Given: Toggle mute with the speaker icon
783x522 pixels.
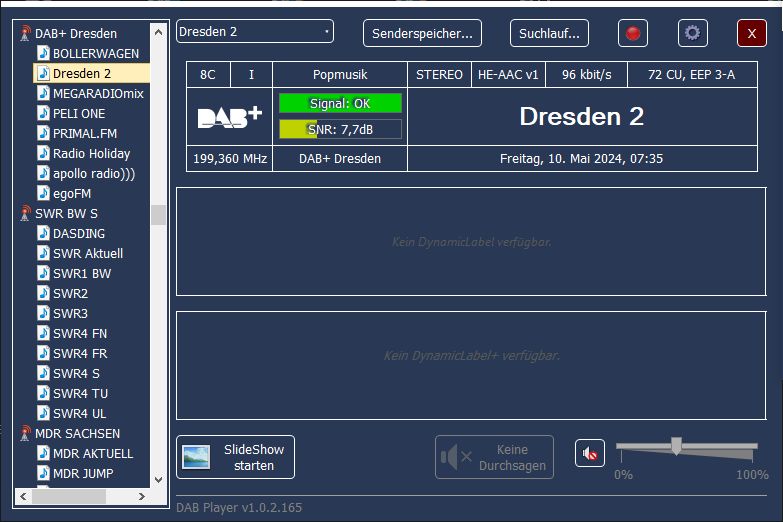Looking at the screenshot, I should [590, 454].
